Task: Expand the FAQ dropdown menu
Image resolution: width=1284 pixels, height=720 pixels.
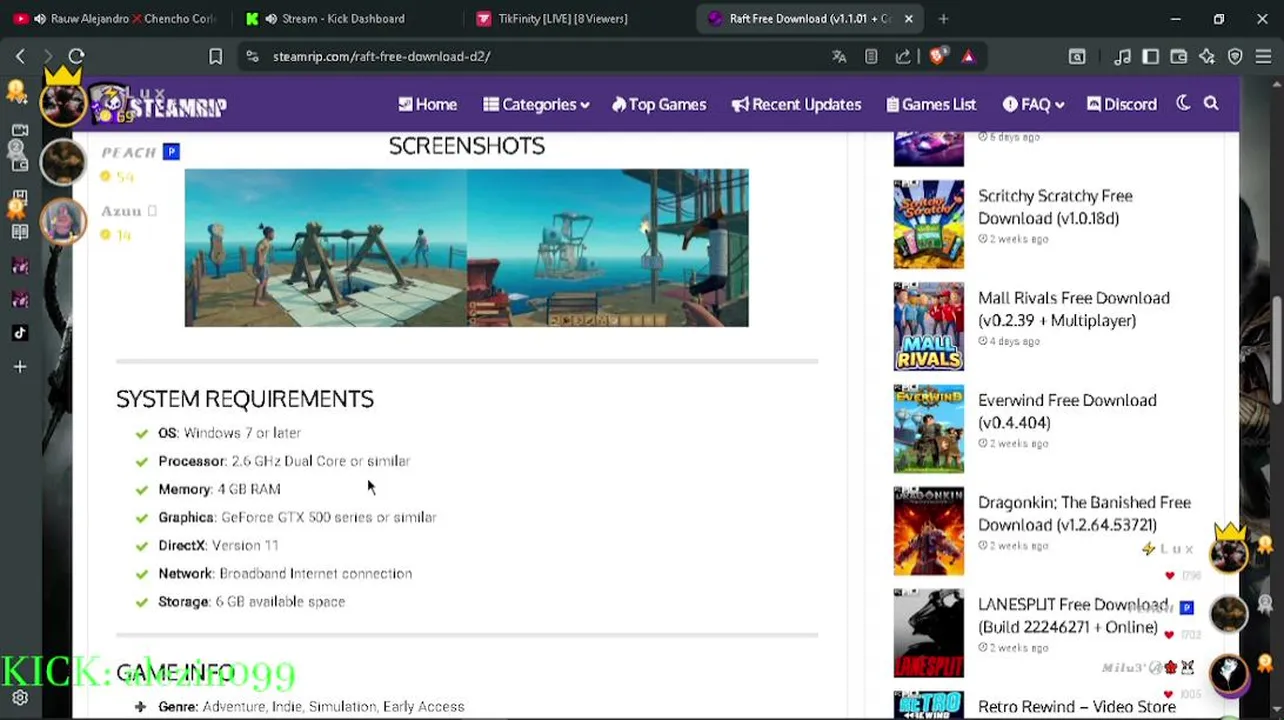Action: [x=1033, y=104]
